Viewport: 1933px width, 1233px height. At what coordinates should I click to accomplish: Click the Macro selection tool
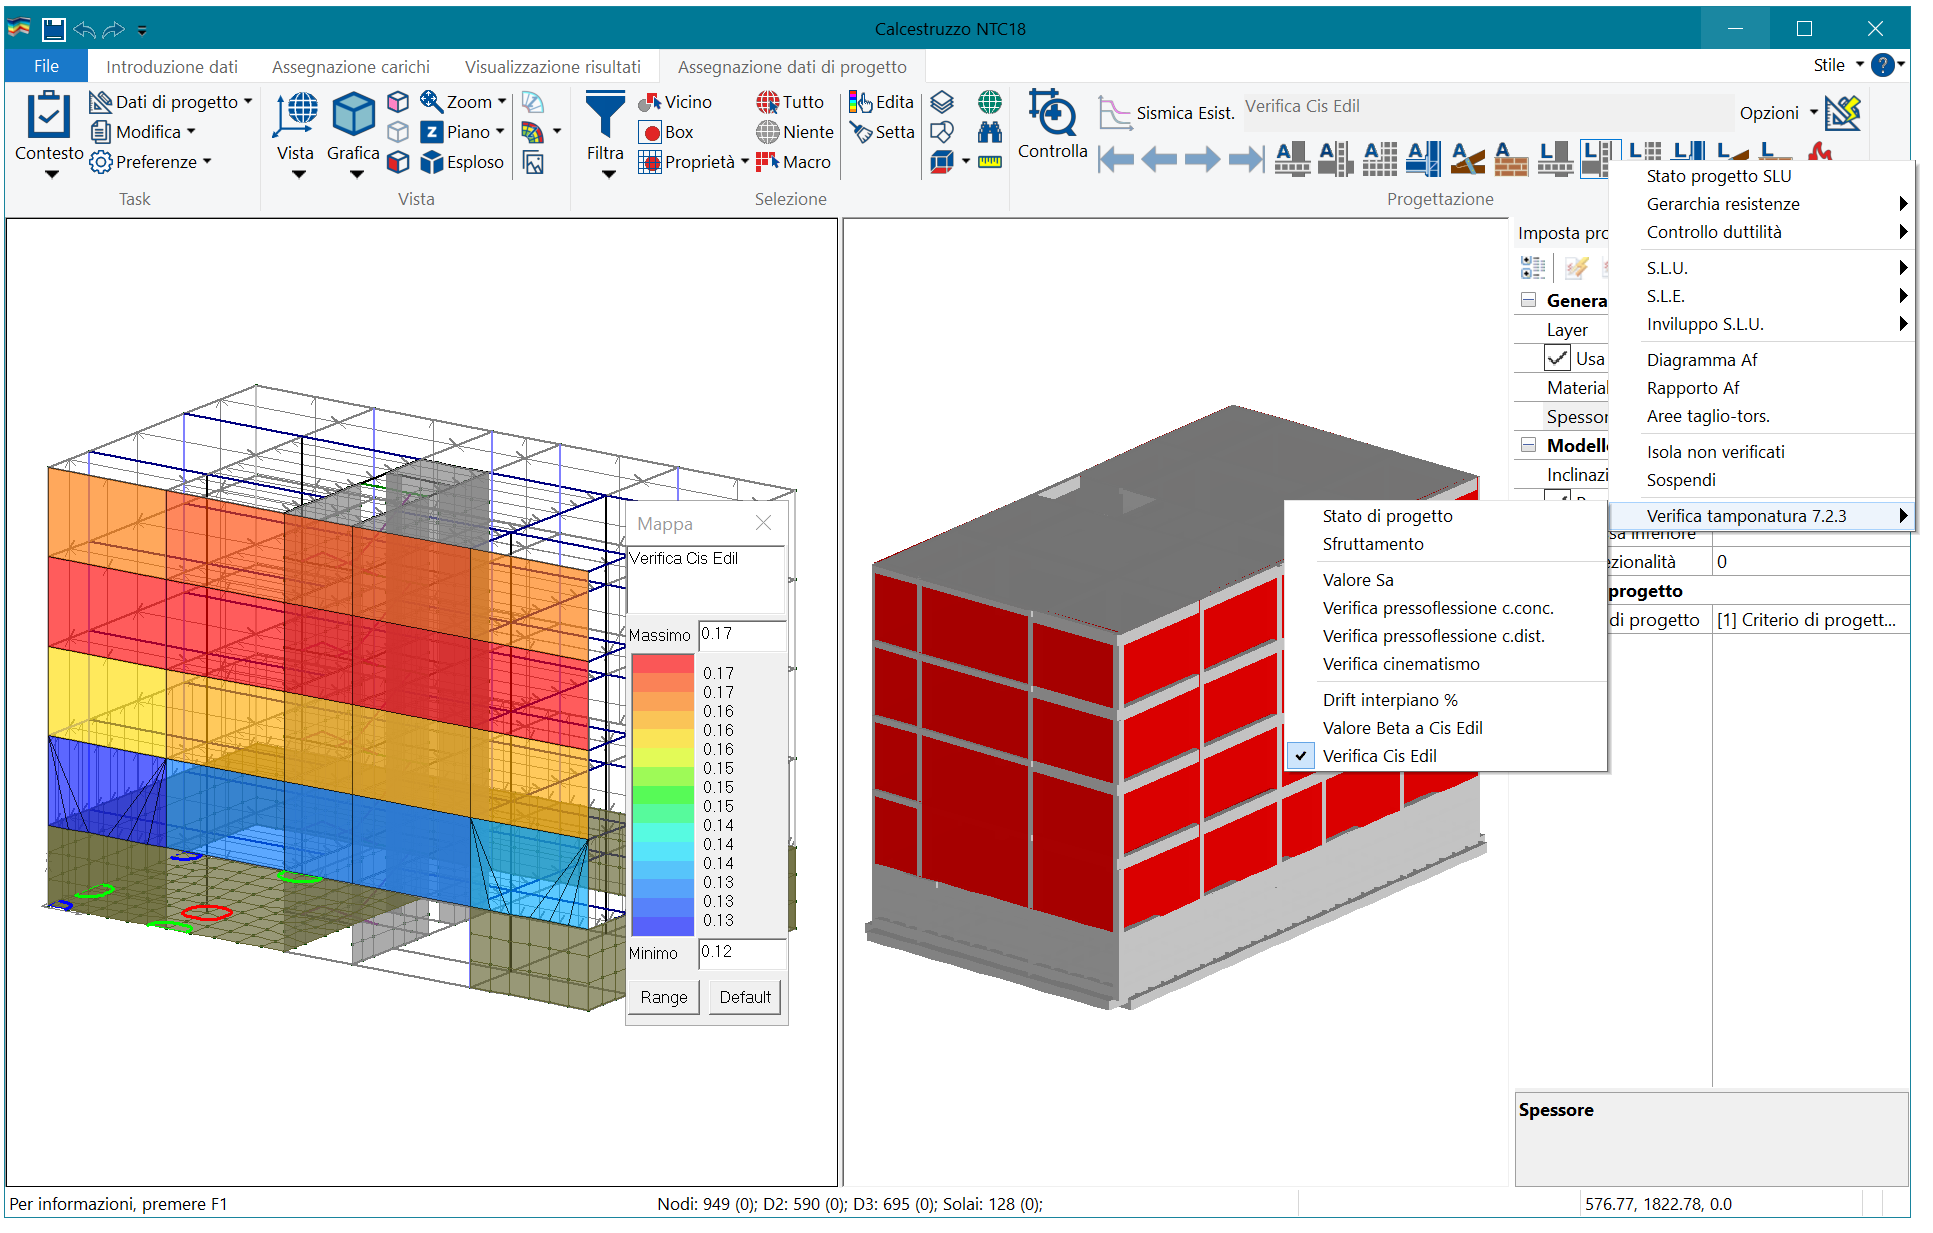[x=794, y=162]
